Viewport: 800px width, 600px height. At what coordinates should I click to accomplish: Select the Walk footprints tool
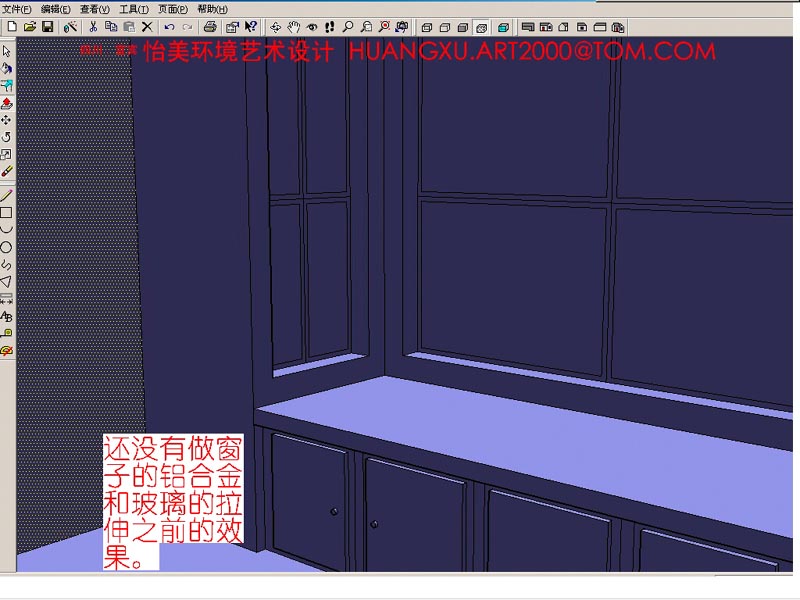[330, 27]
